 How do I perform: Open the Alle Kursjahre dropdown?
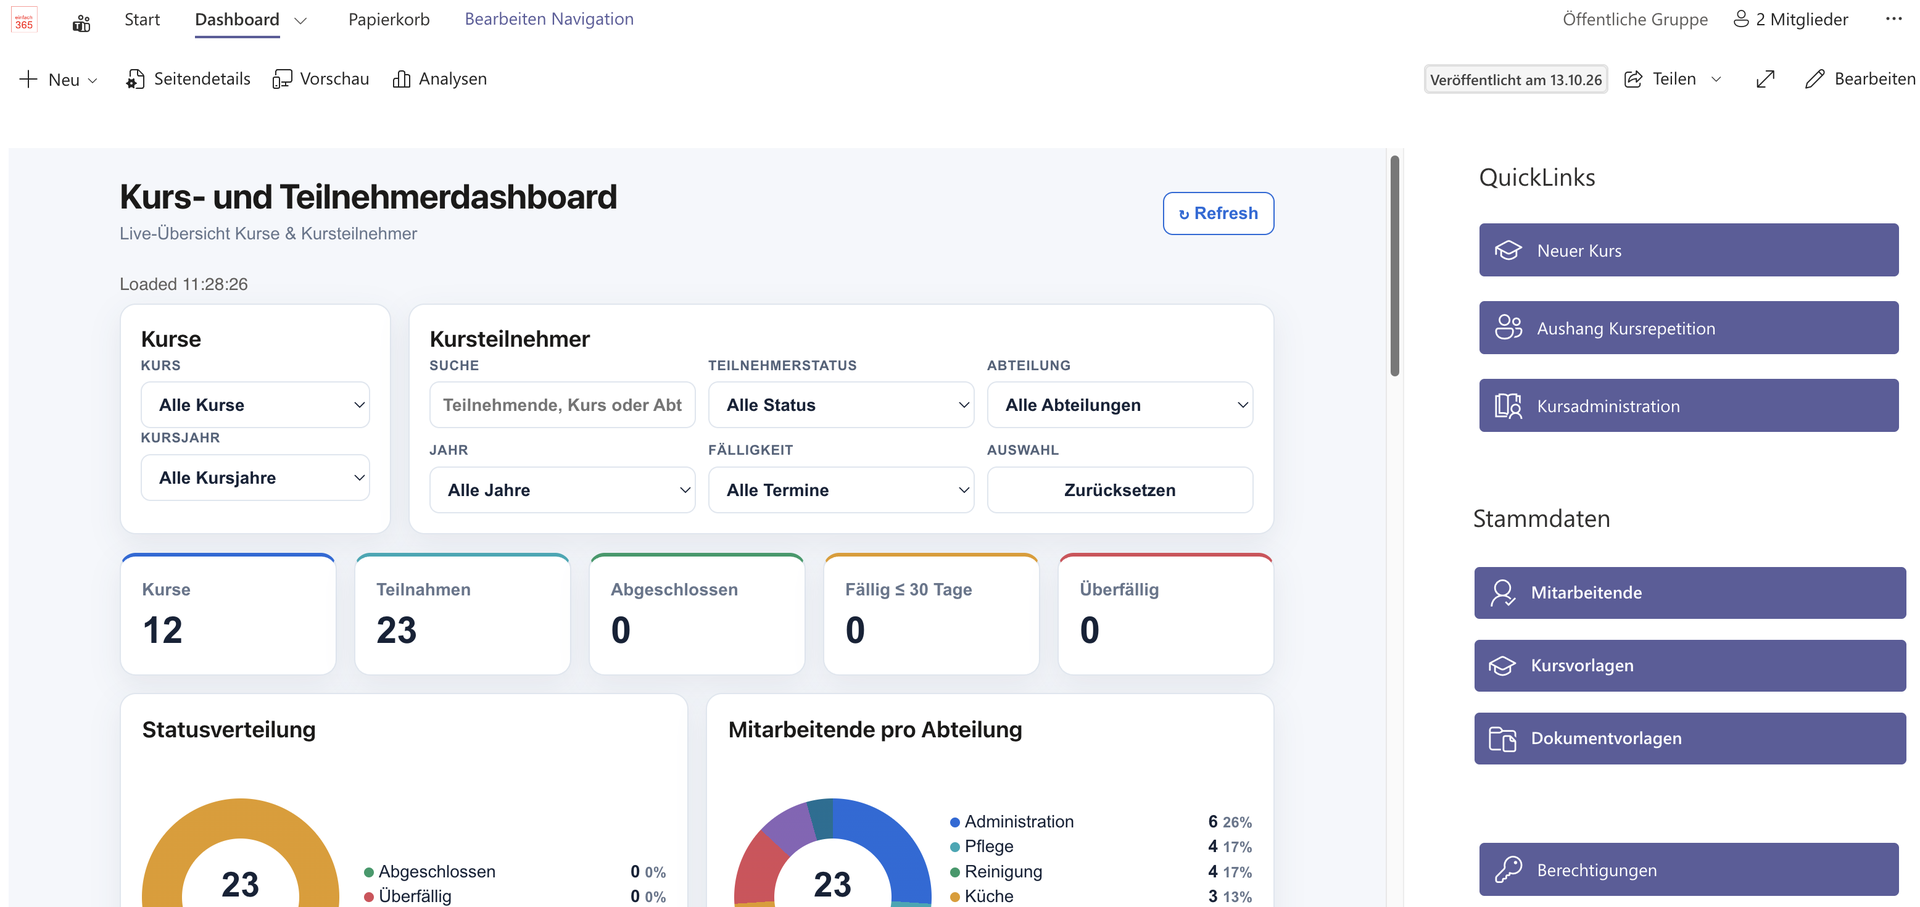coord(255,478)
